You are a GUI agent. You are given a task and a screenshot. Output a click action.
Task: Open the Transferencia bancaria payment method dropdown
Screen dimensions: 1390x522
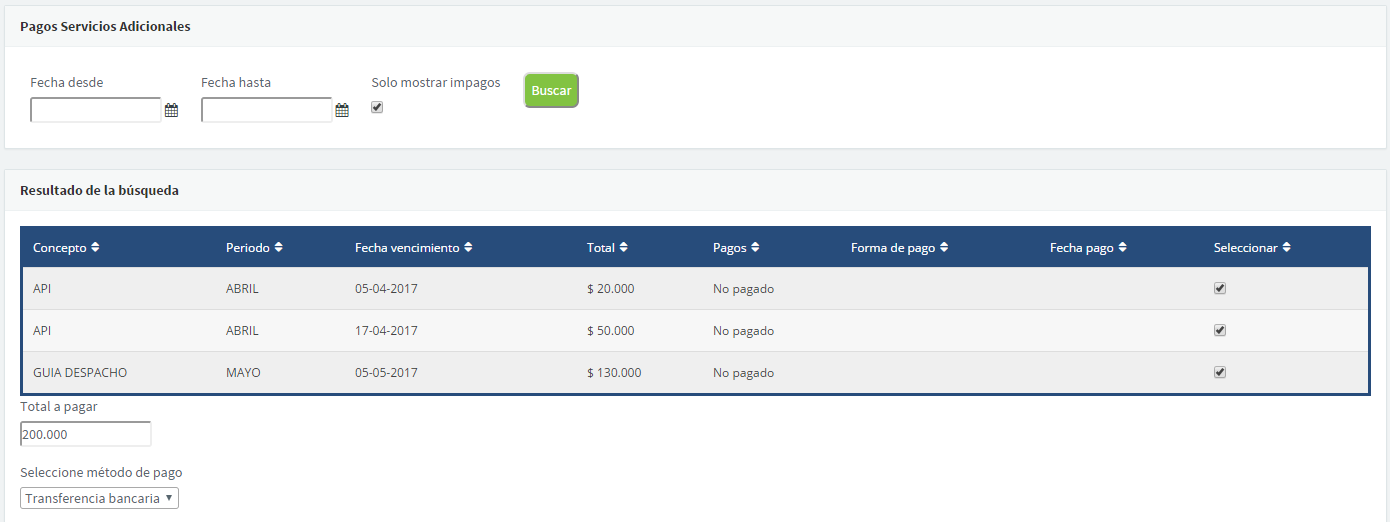click(99, 498)
